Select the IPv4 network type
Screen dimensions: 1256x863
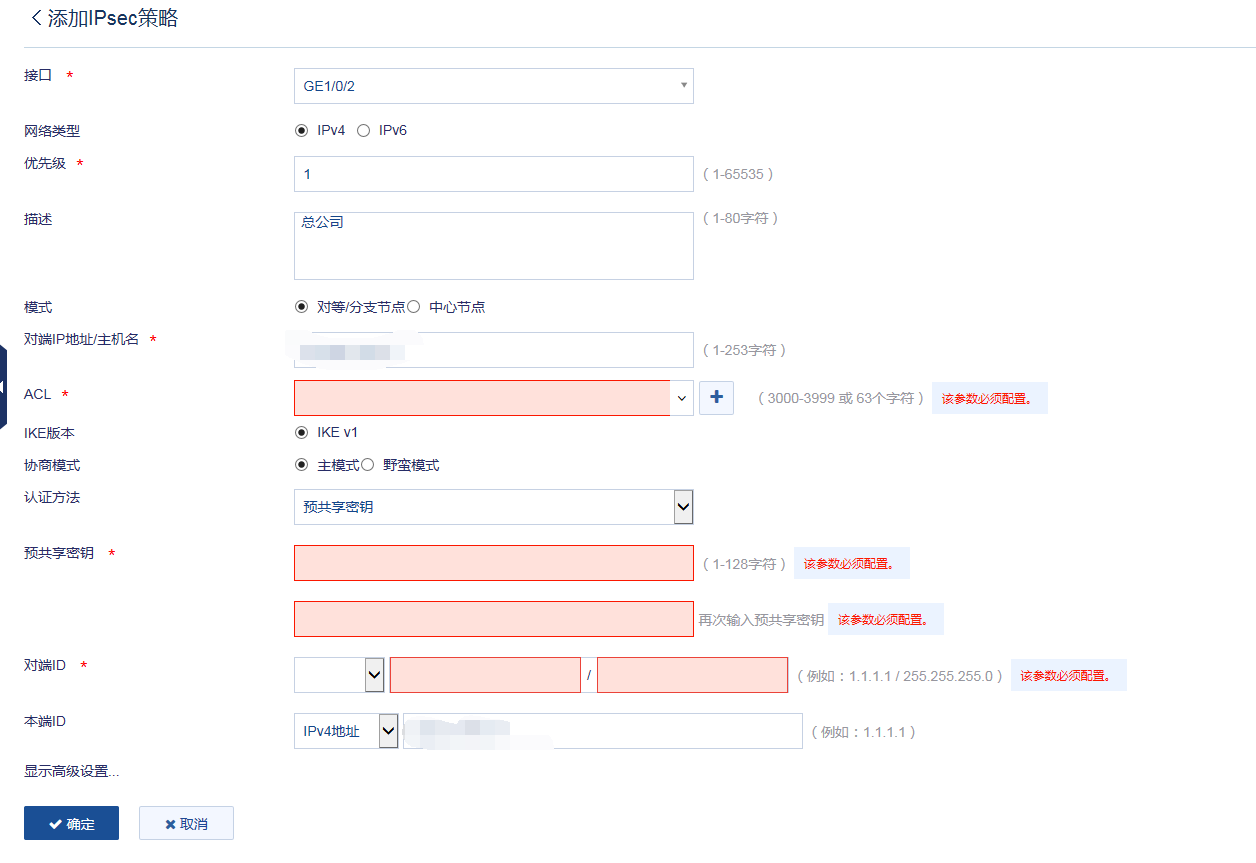tap(301, 131)
